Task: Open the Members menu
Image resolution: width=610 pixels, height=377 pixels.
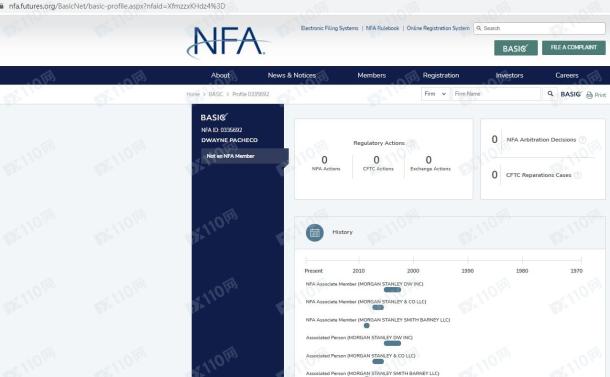Action: pyautogui.click(x=372, y=75)
